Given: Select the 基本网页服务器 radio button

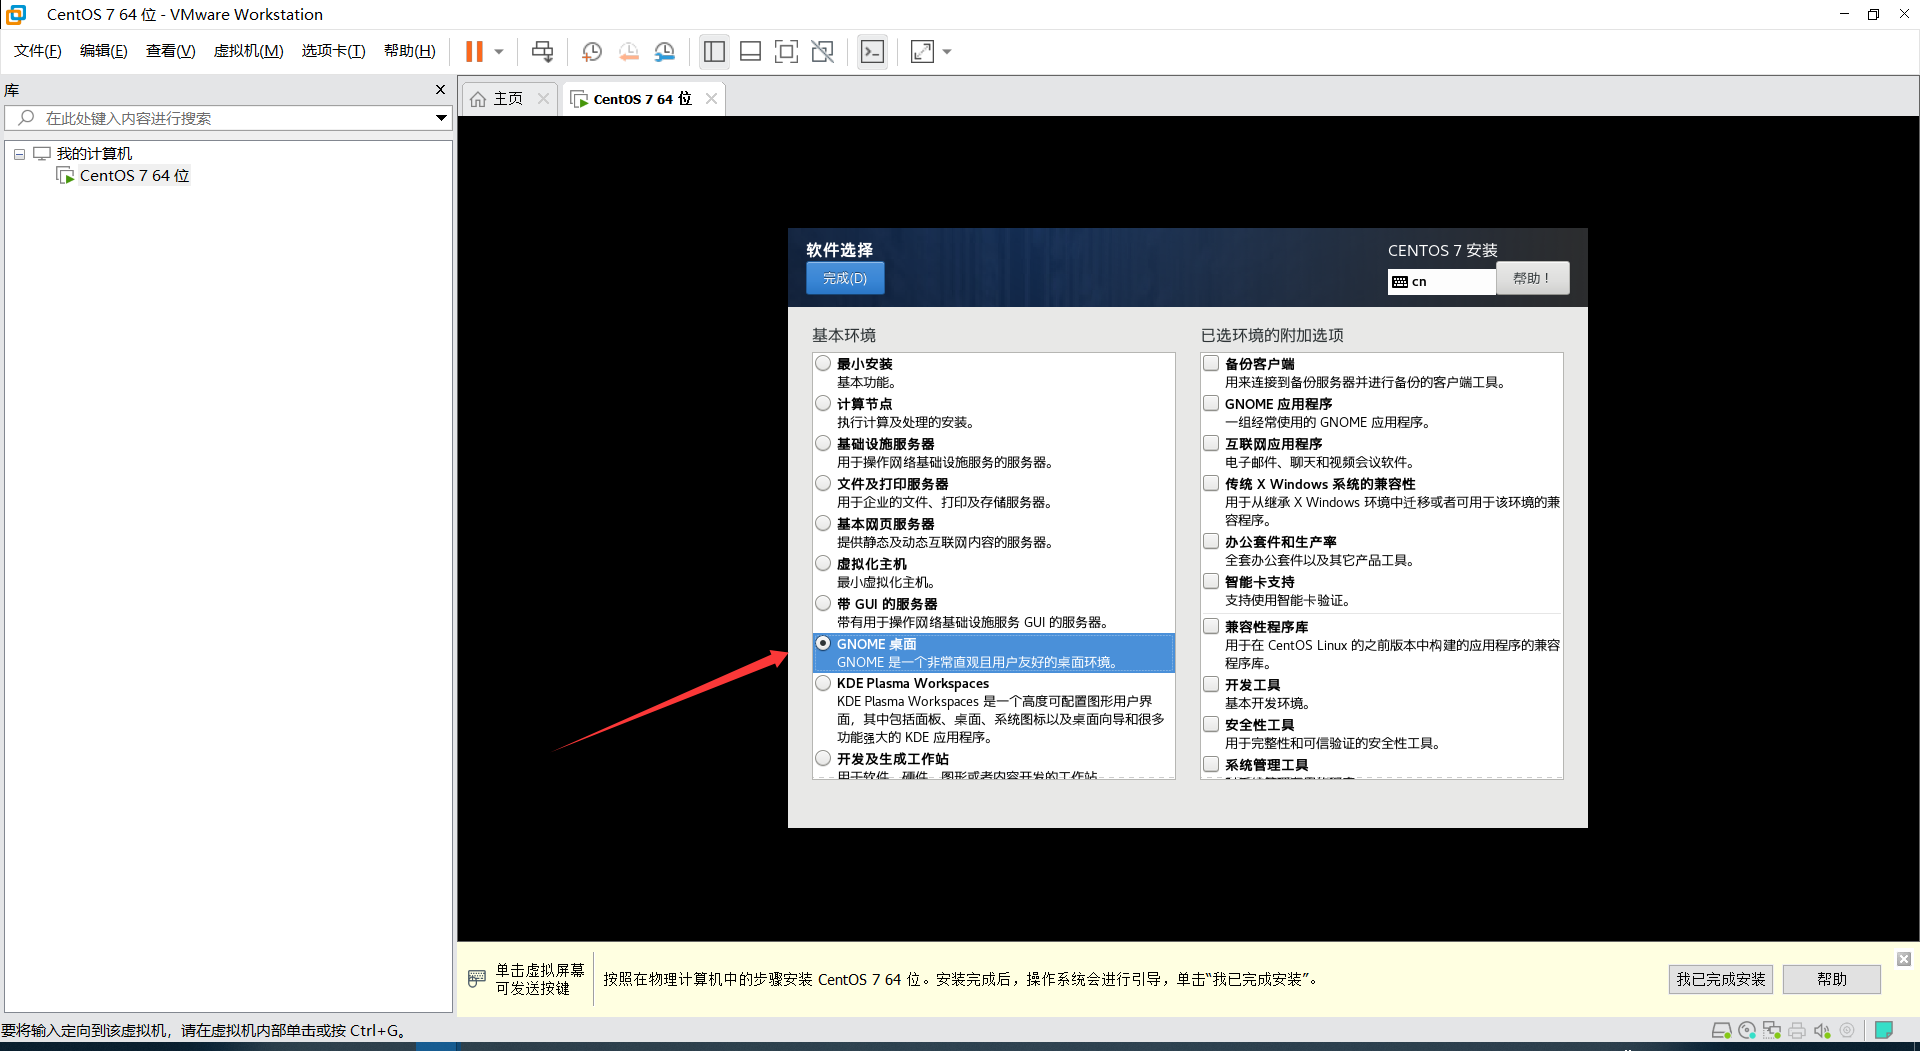Looking at the screenshot, I should [x=823, y=523].
